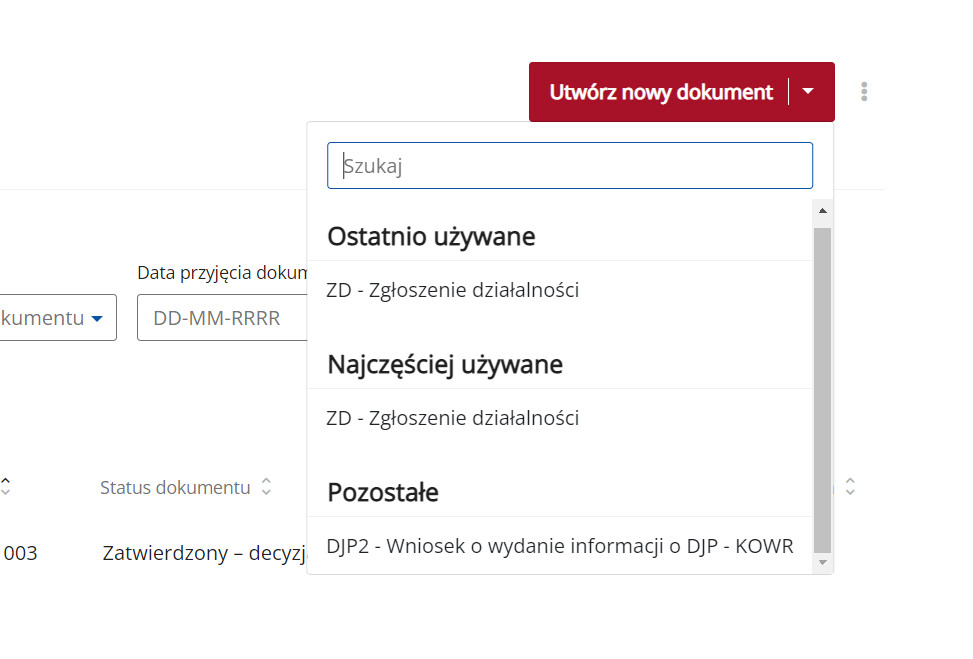Click the Utwórz nowy dokument button
The height and width of the screenshot is (659, 973).
click(660, 92)
